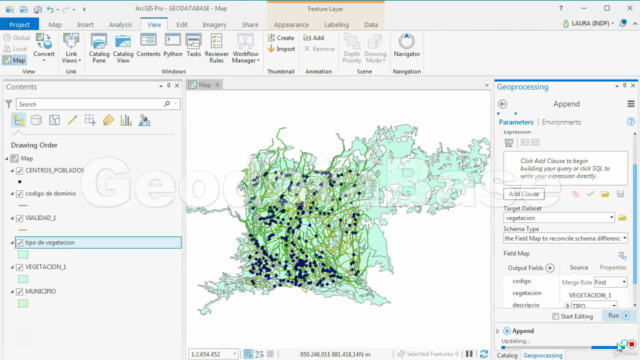Viewport: 640px width, 360px height.
Task: Switch to the Analysis ribbon tab
Action: click(120, 24)
